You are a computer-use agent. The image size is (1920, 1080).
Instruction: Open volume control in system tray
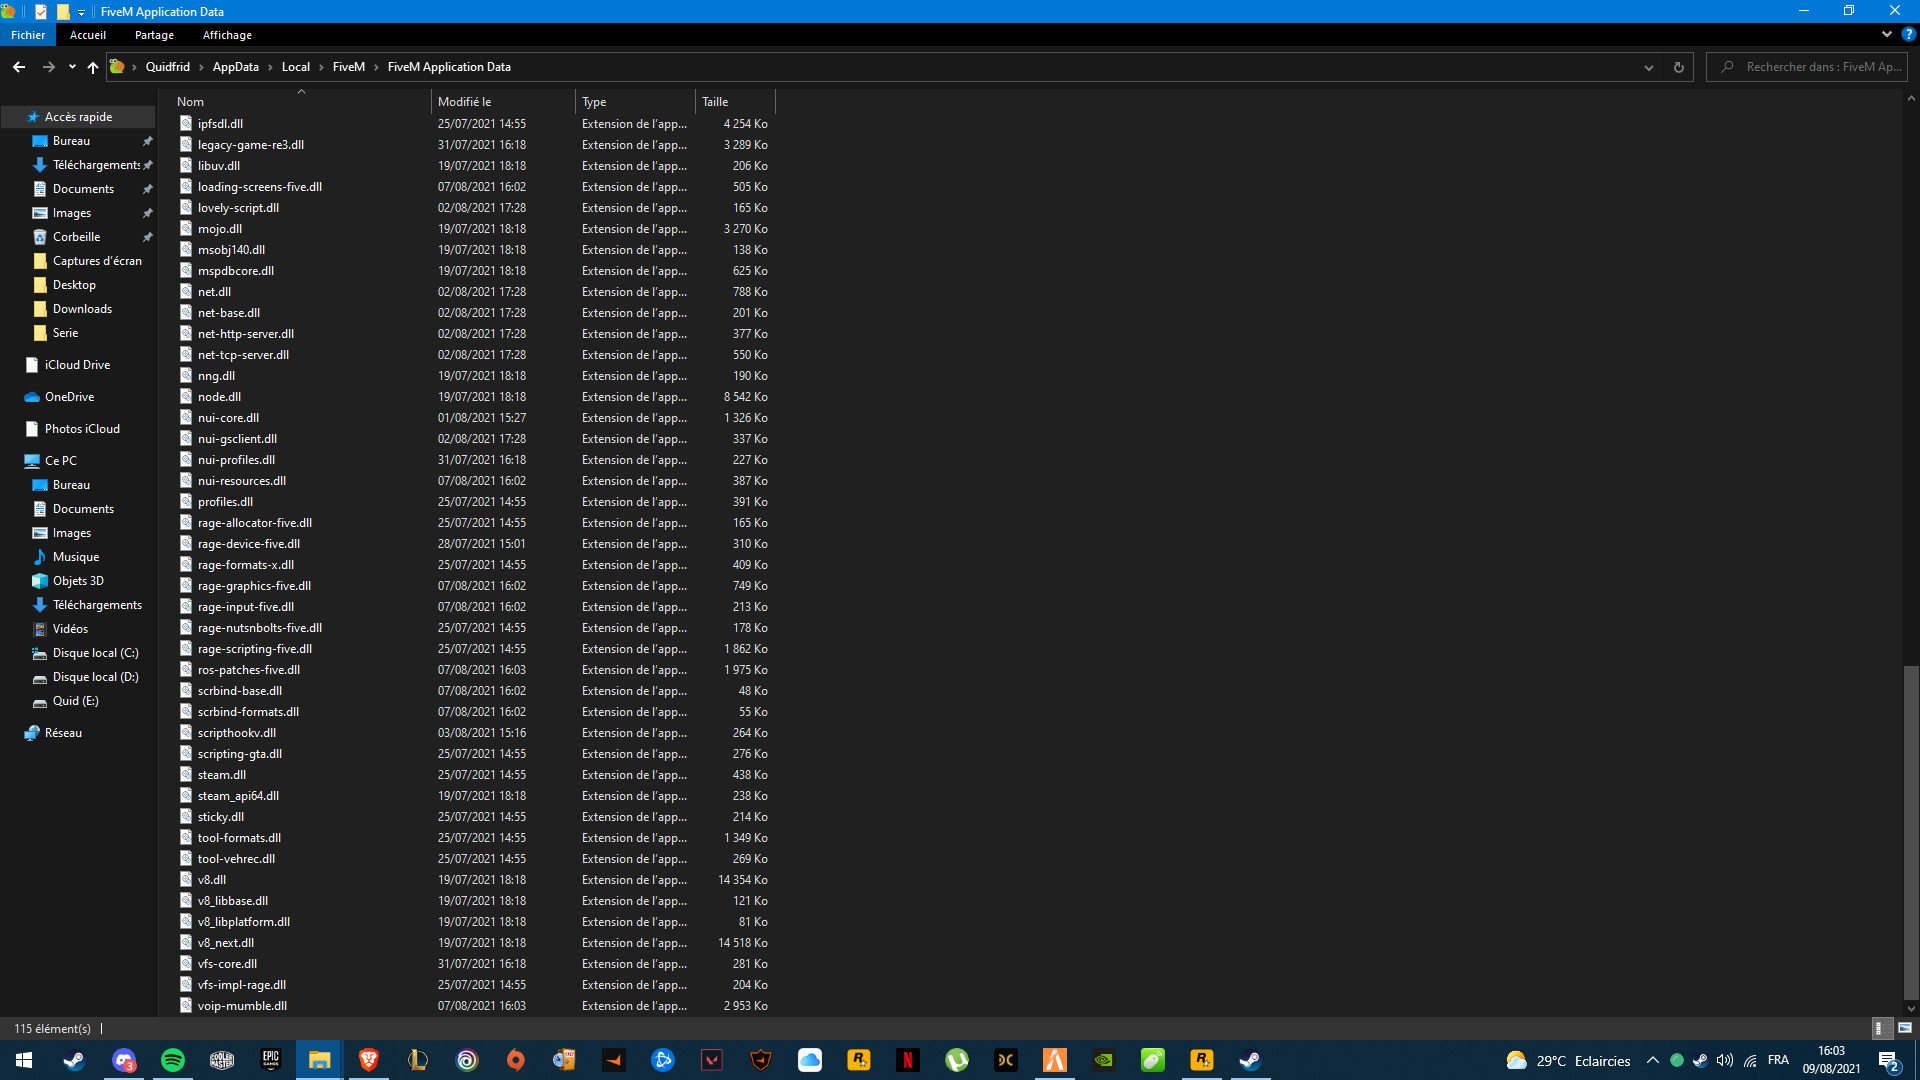pos(1725,1060)
